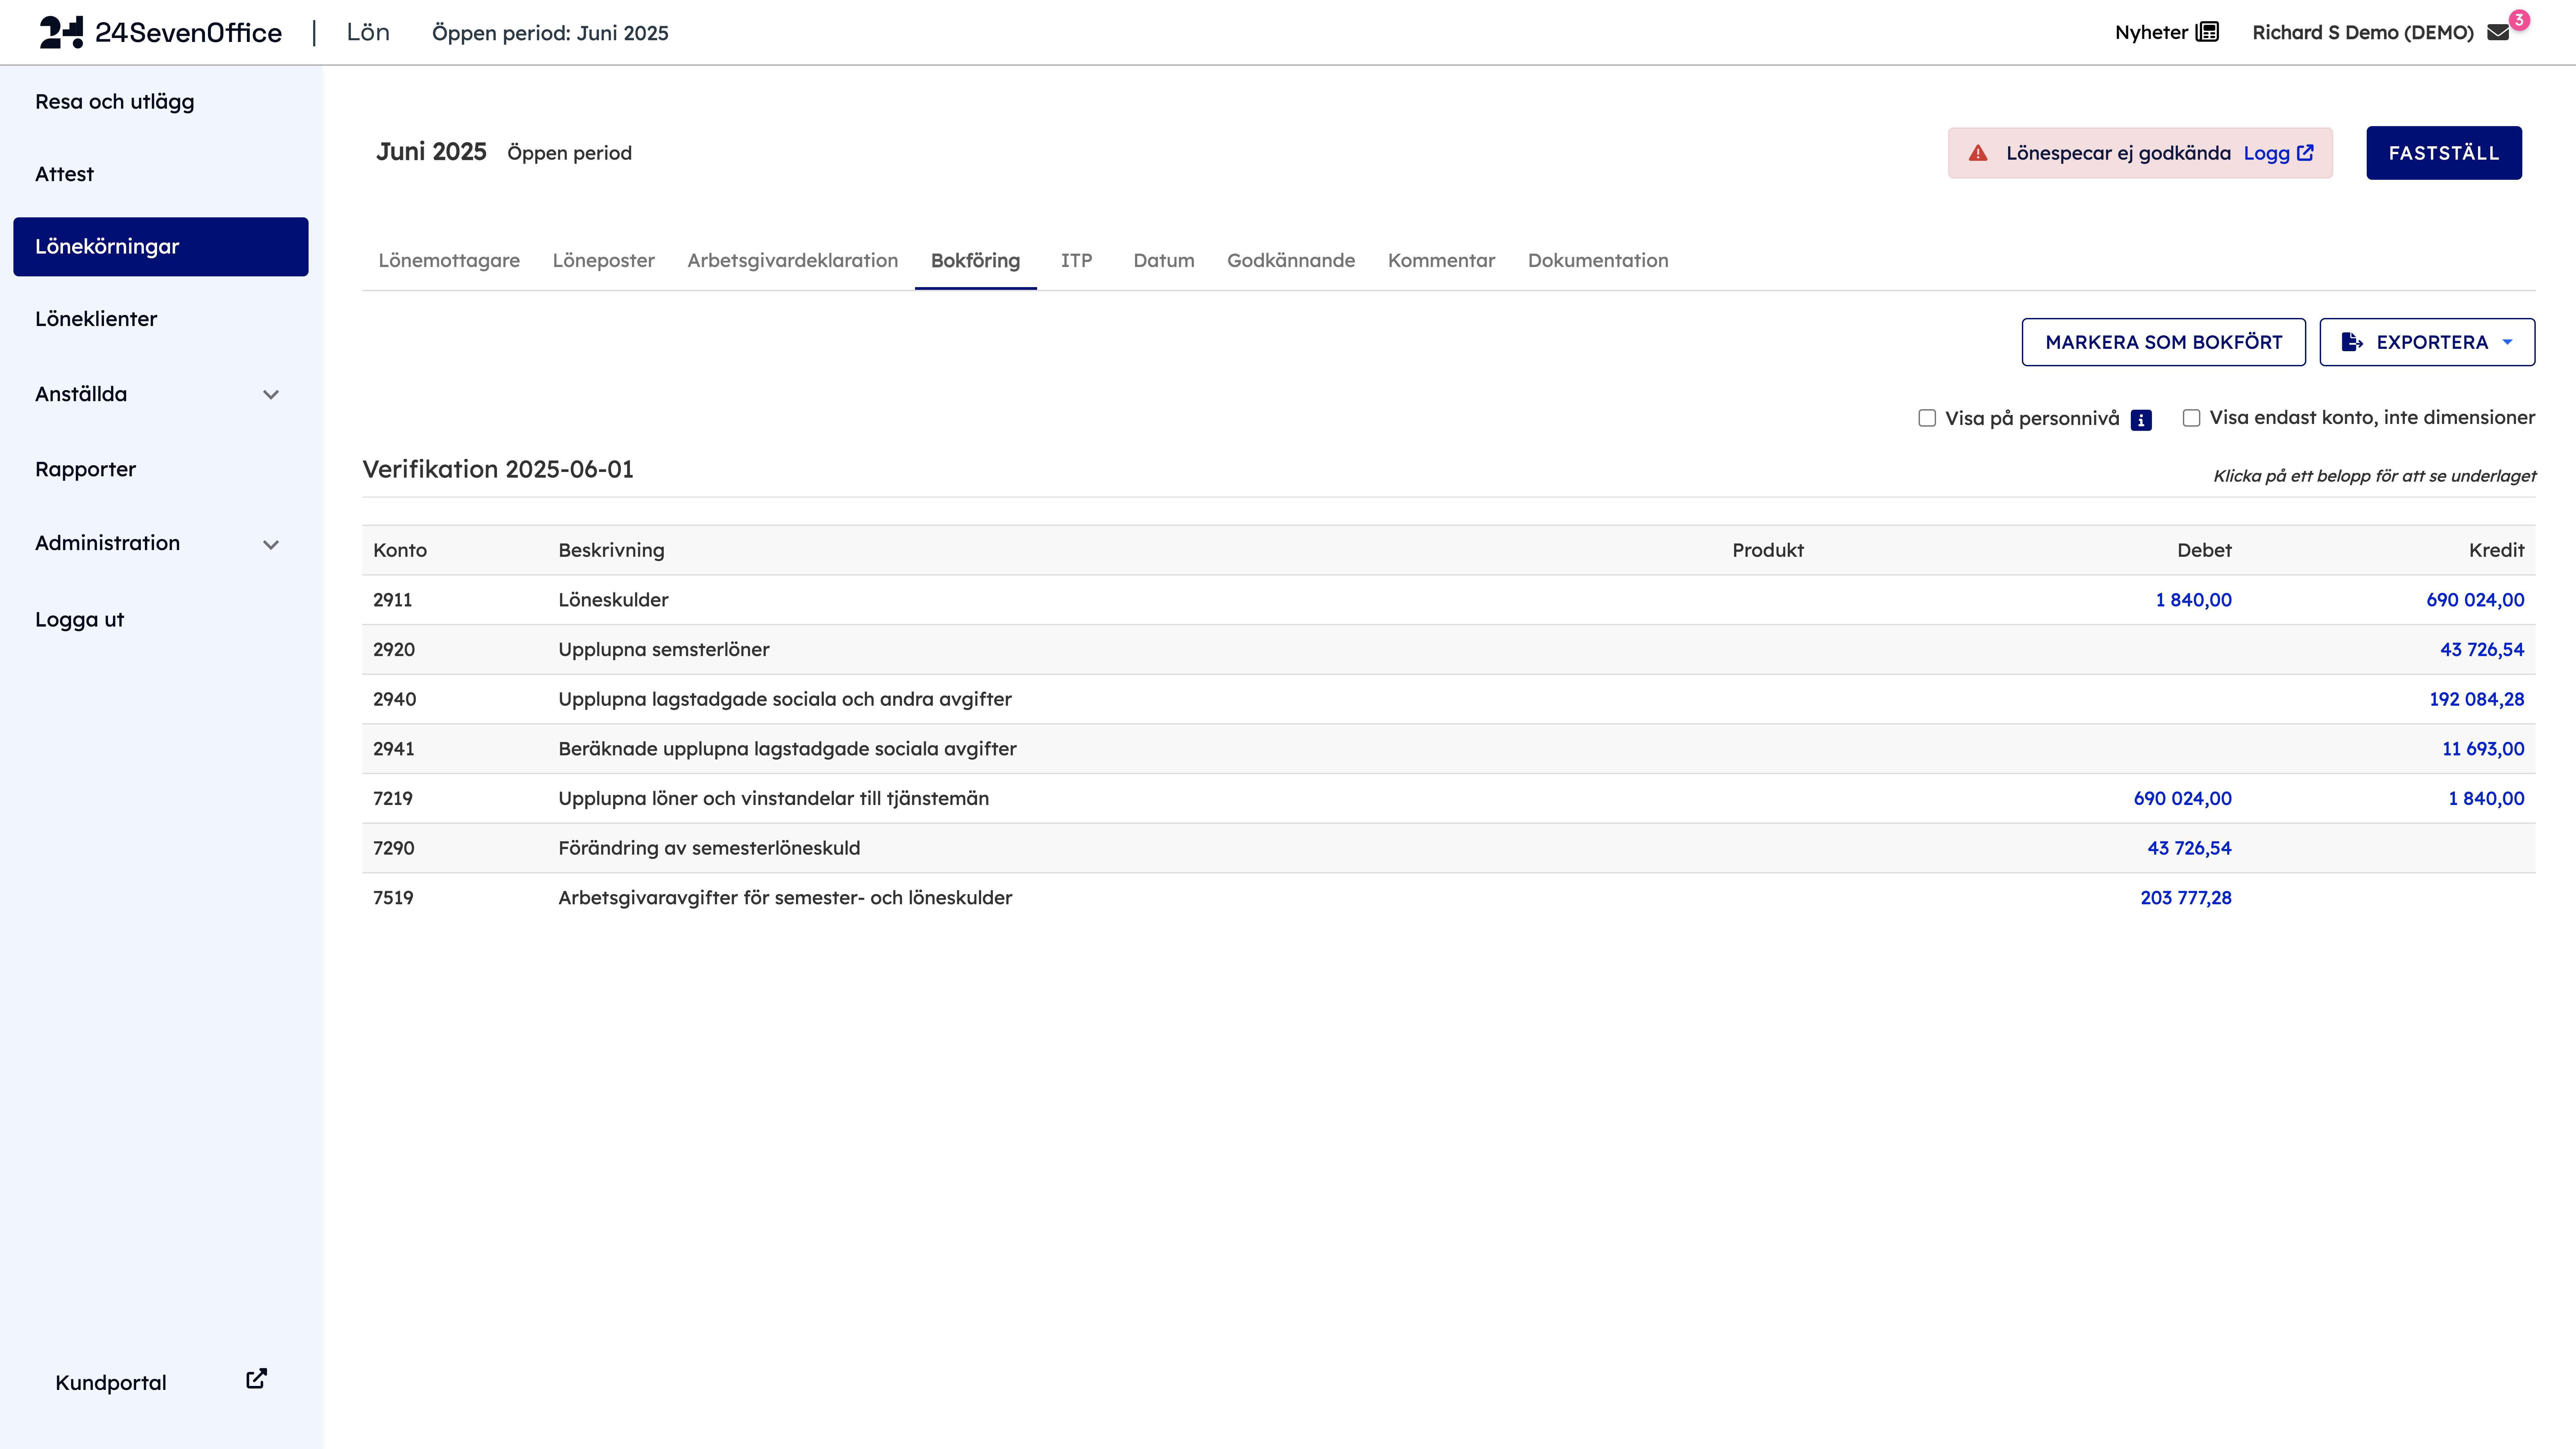
Task: Open Löneklienter in the sidebar
Action: click(96, 319)
